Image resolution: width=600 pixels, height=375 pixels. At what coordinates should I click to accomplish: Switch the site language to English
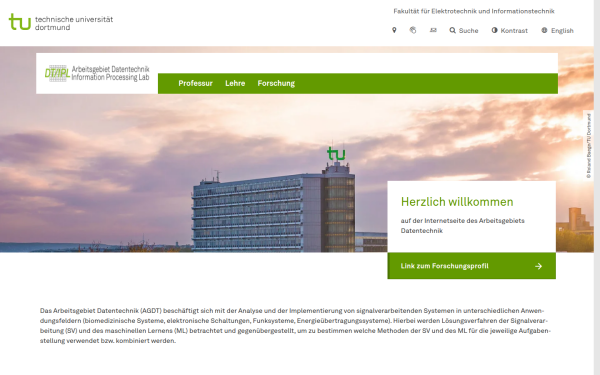coord(558,31)
